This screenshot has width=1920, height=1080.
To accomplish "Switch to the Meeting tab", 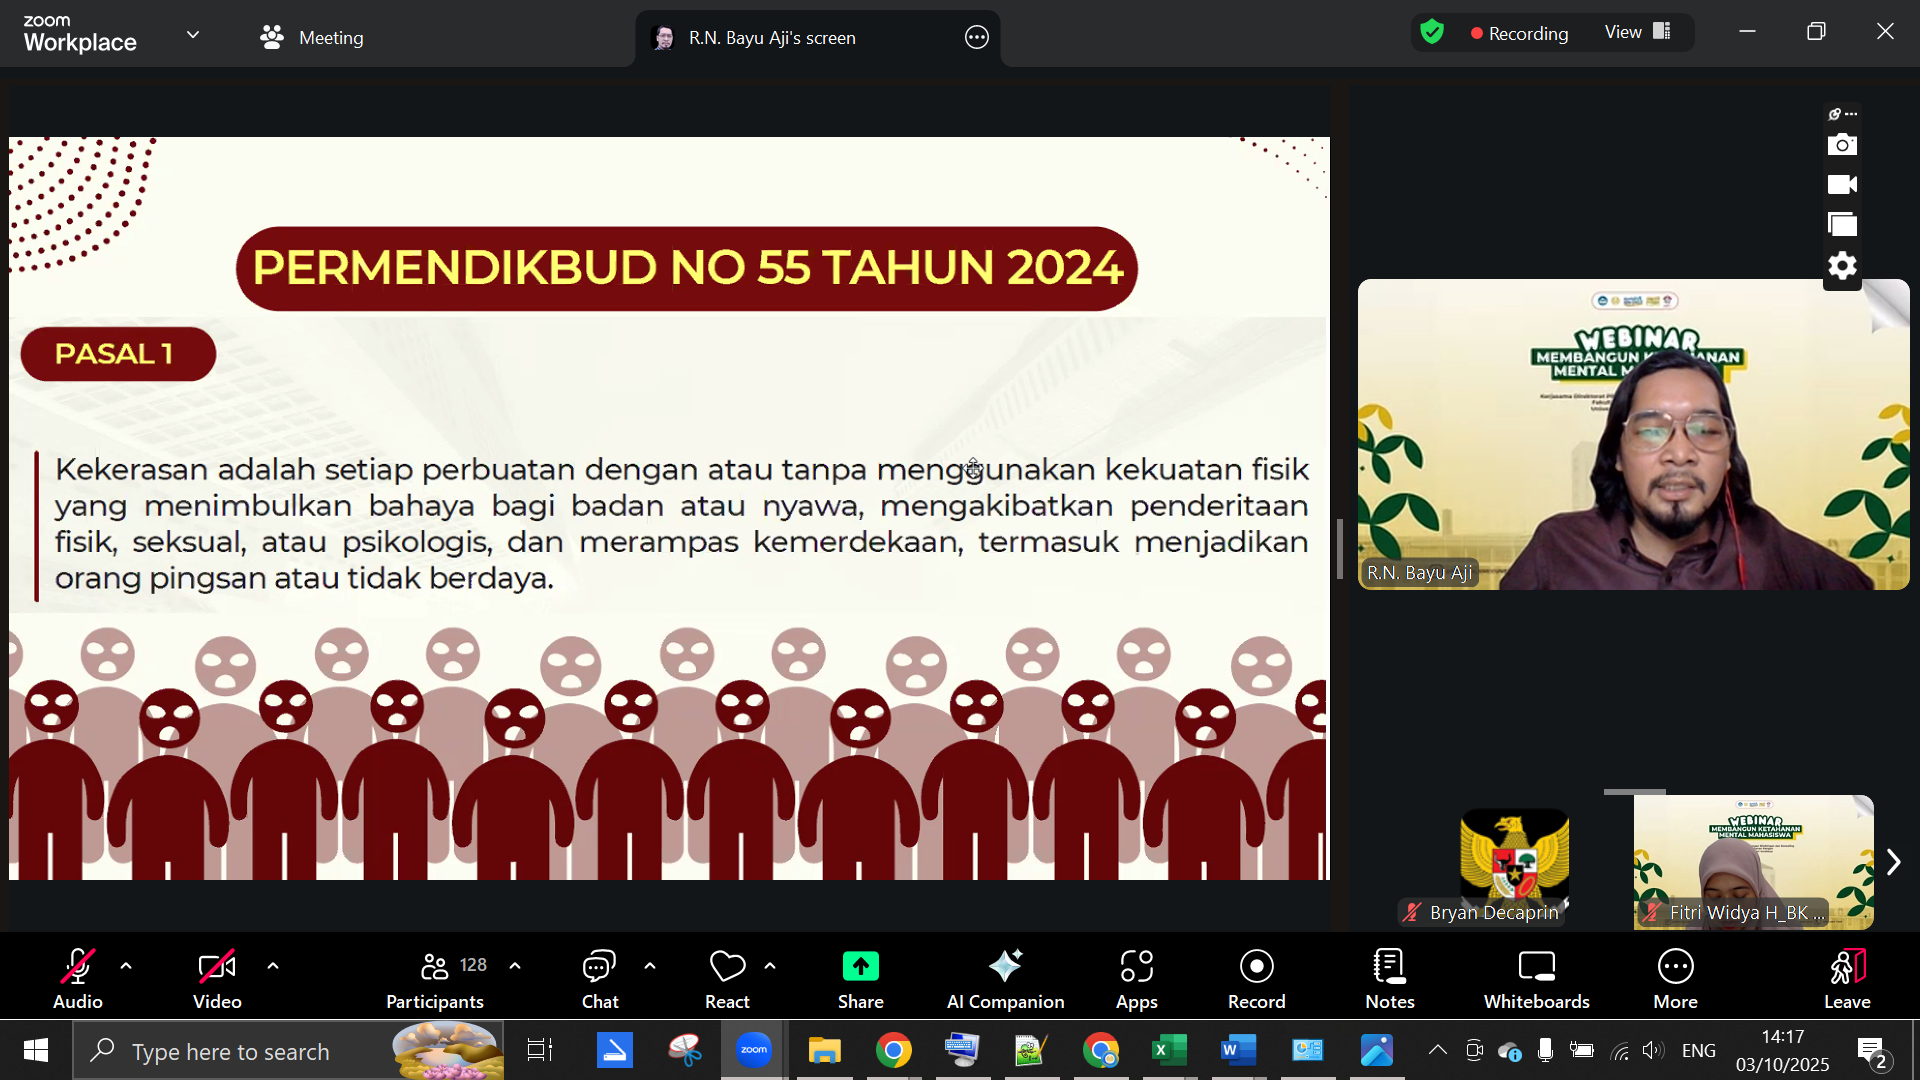I will pyautogui.click(x=312, y=38).
